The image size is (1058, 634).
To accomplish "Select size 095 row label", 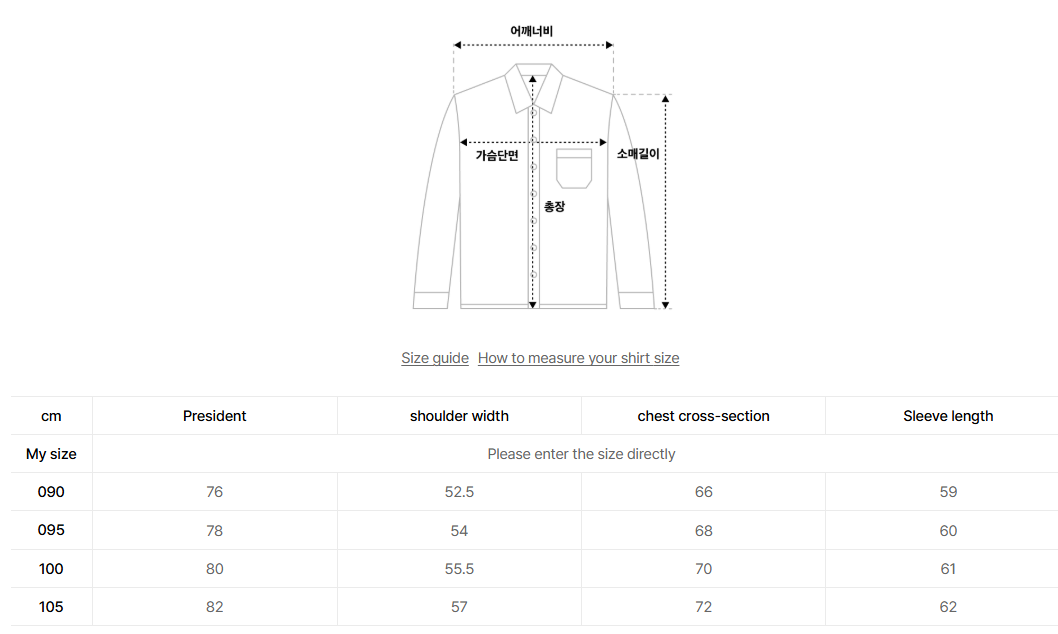I will pyautogui.click(x=50, y=530).
